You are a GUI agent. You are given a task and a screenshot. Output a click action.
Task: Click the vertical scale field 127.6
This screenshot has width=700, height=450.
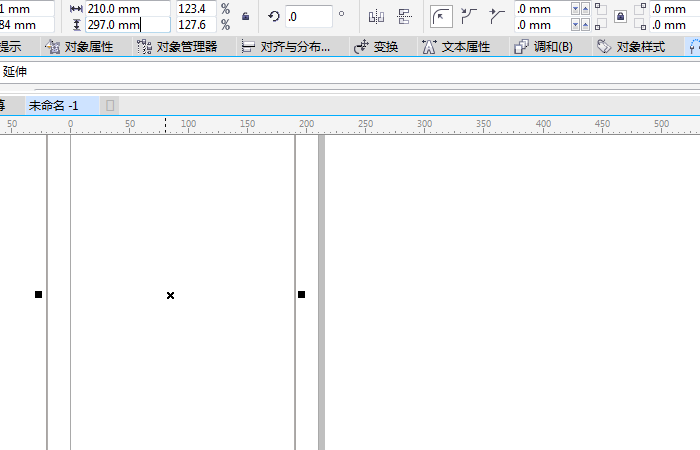(196, 25)
